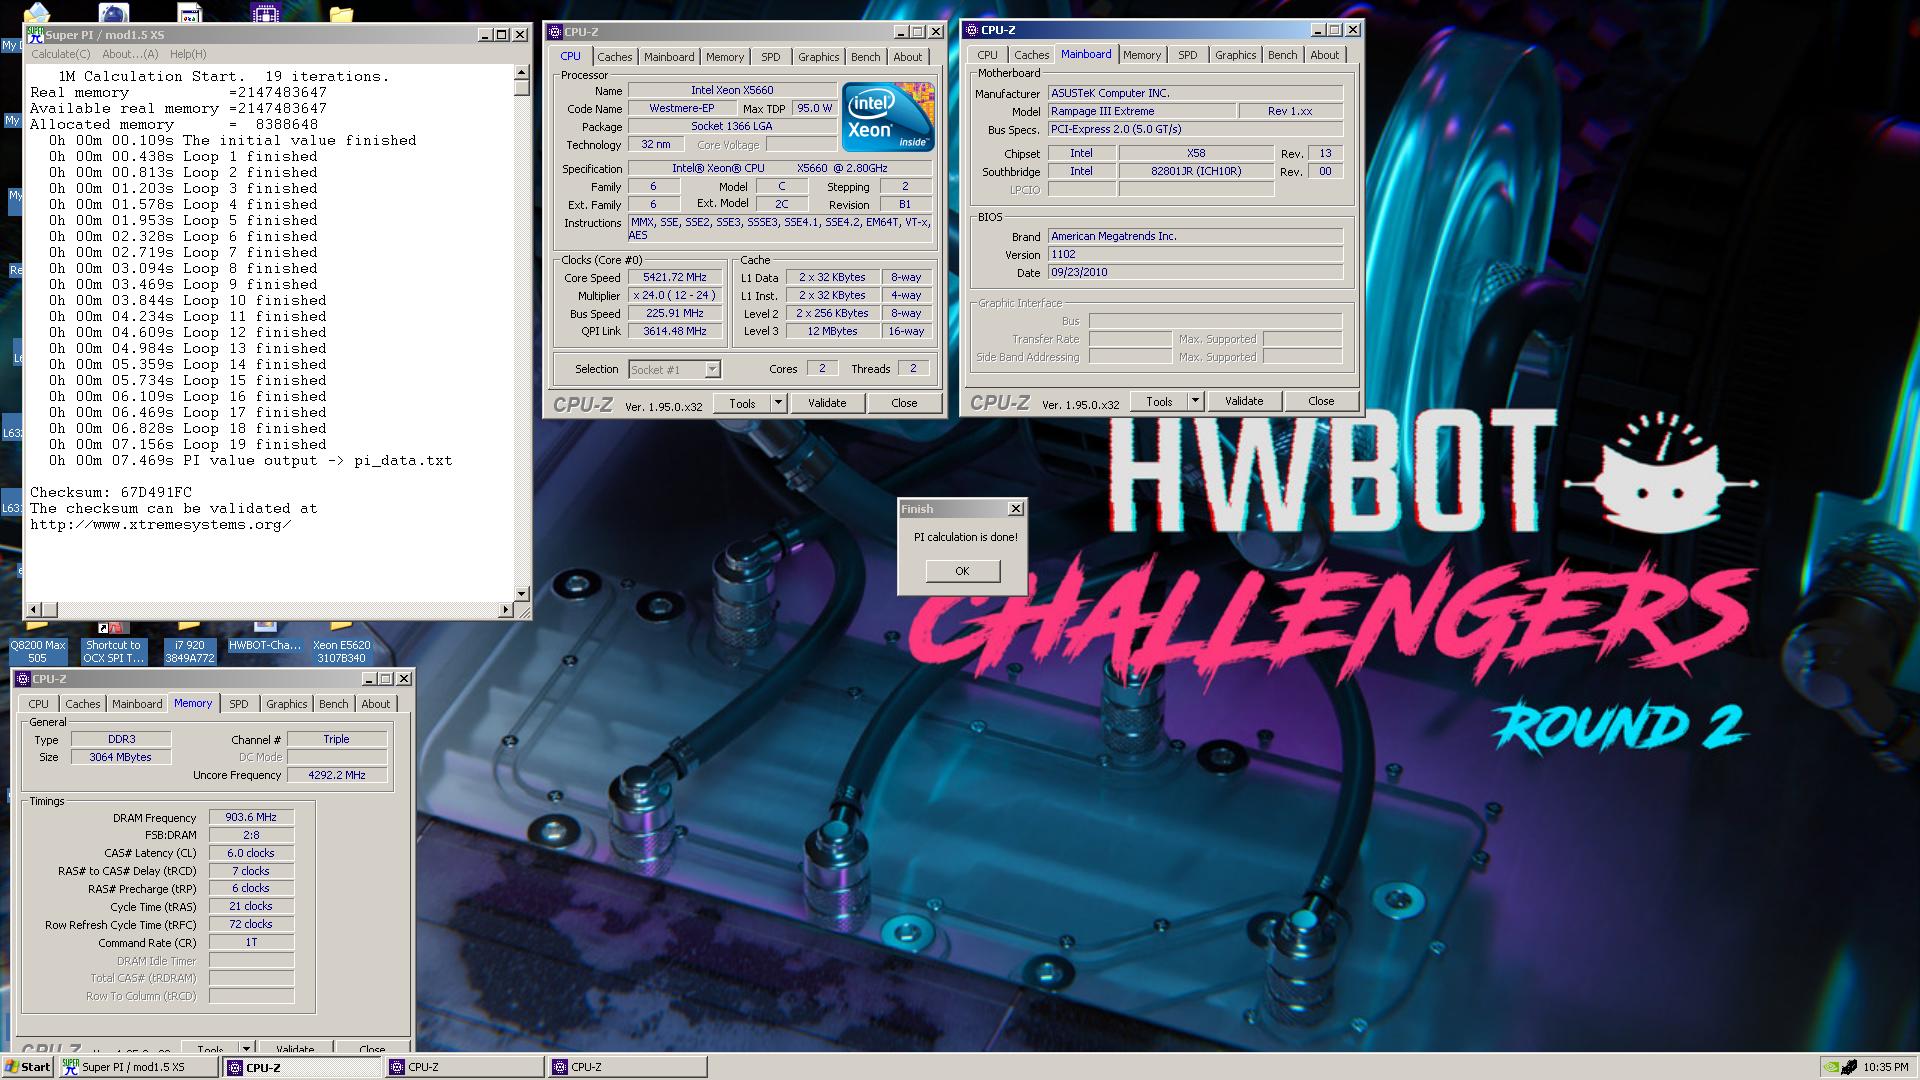This screenshot has width=1920, height=1080.
Task: Open the About...(A) menu in Super PI
Action: [130, 54]
